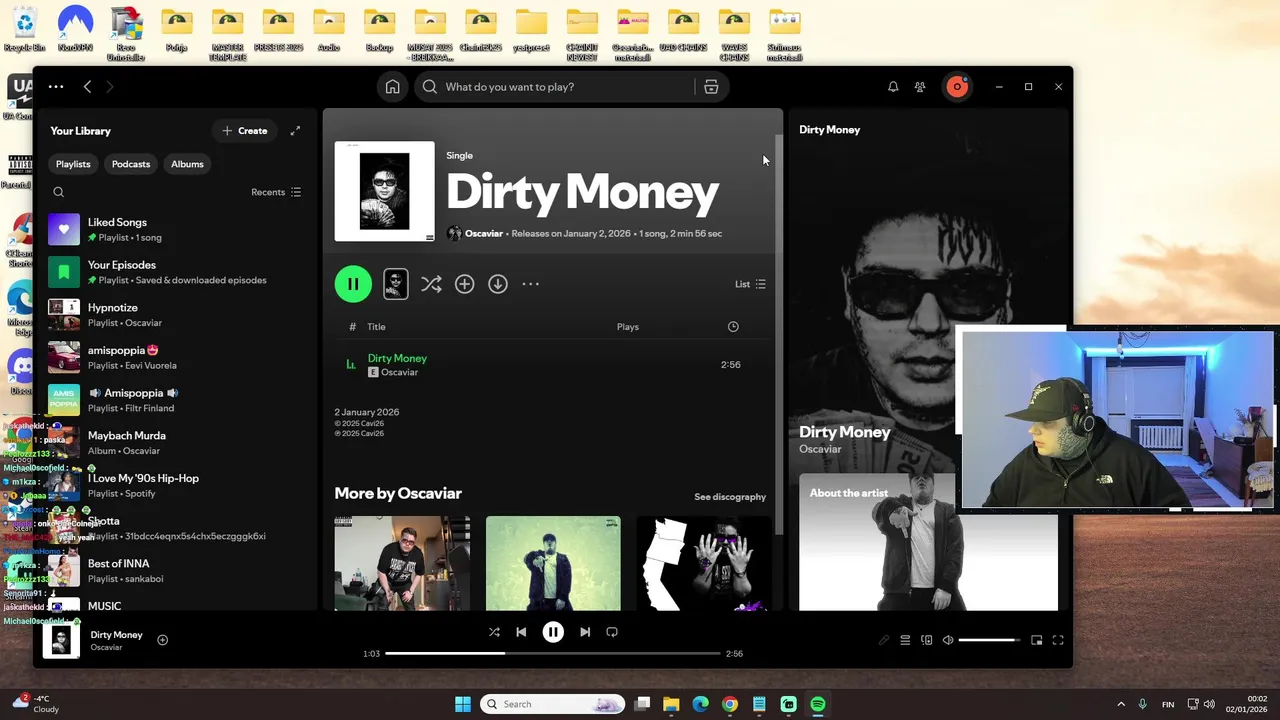Skip to the next track
Viewport: 1280px width, 720px height.
[x=585, y=632]
